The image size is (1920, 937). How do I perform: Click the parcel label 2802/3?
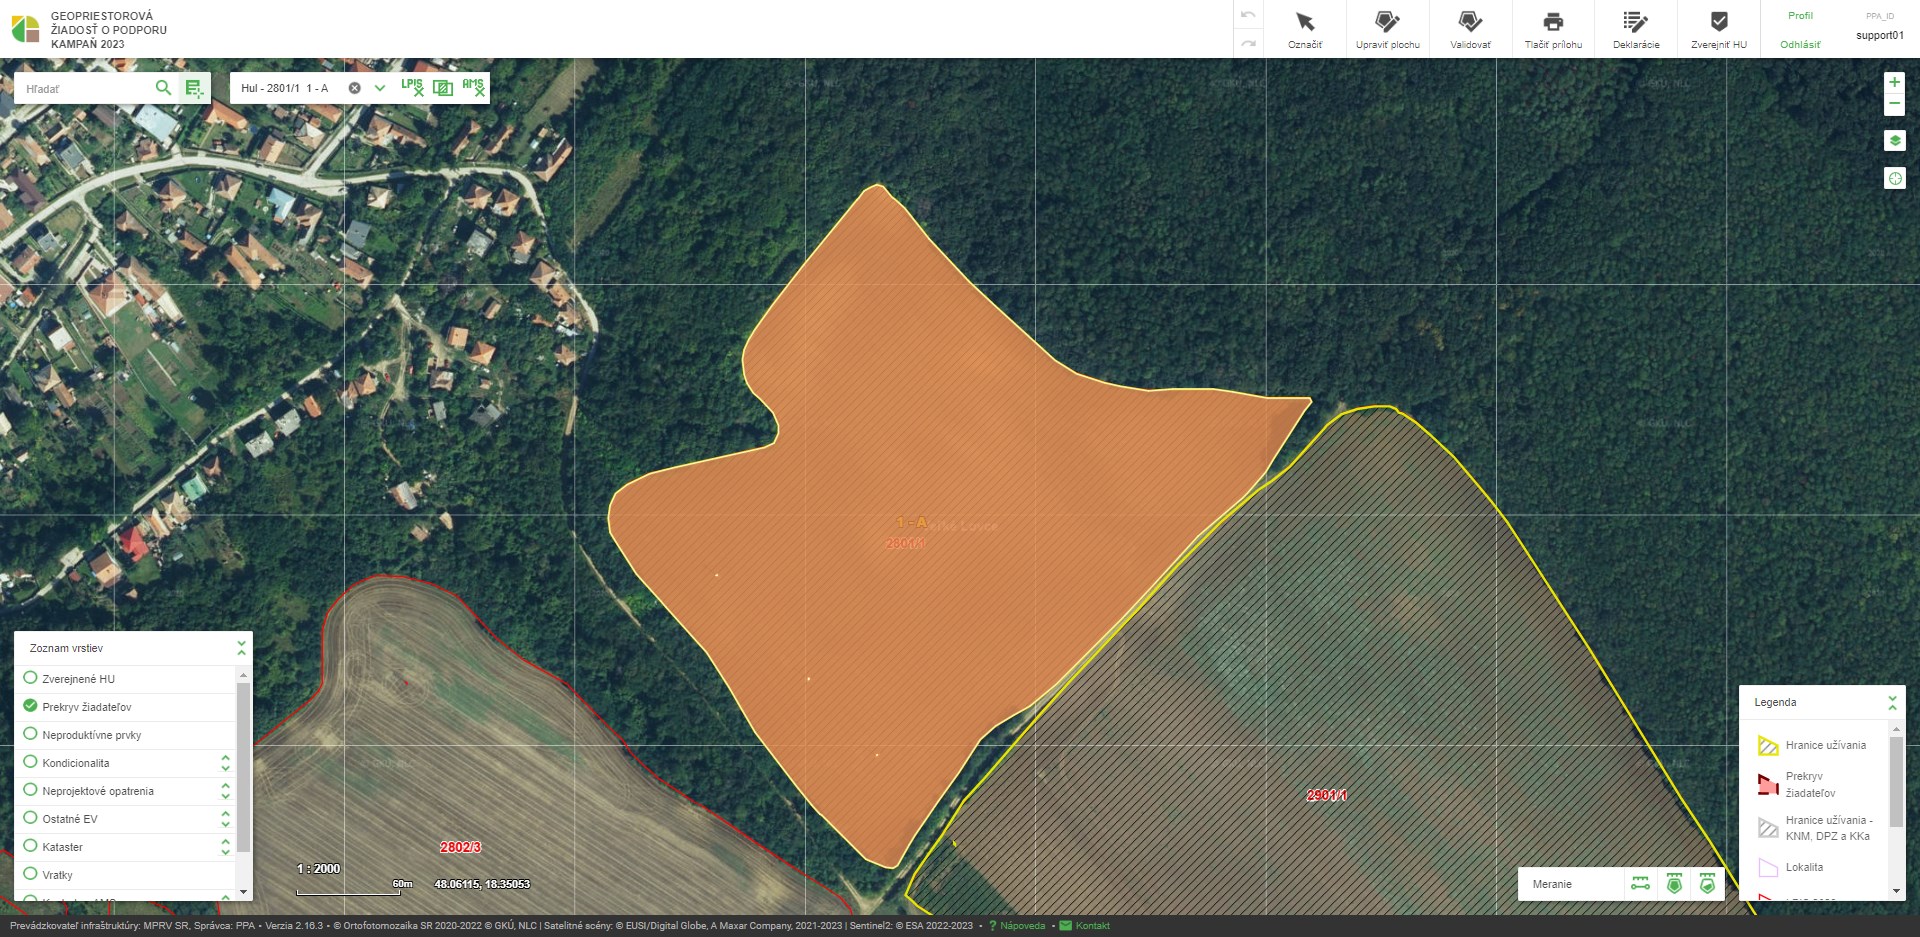[x=461, y=847]
